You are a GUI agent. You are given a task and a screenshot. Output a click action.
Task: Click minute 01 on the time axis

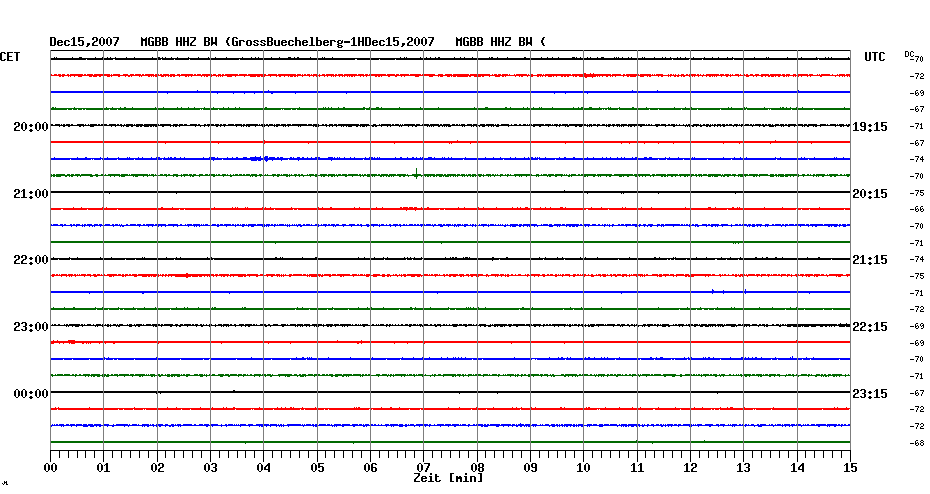(x=104, y=468)
